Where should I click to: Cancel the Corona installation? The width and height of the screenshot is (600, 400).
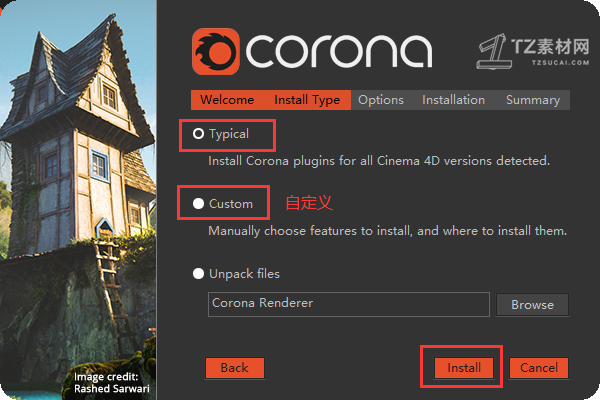pos(539,368)
